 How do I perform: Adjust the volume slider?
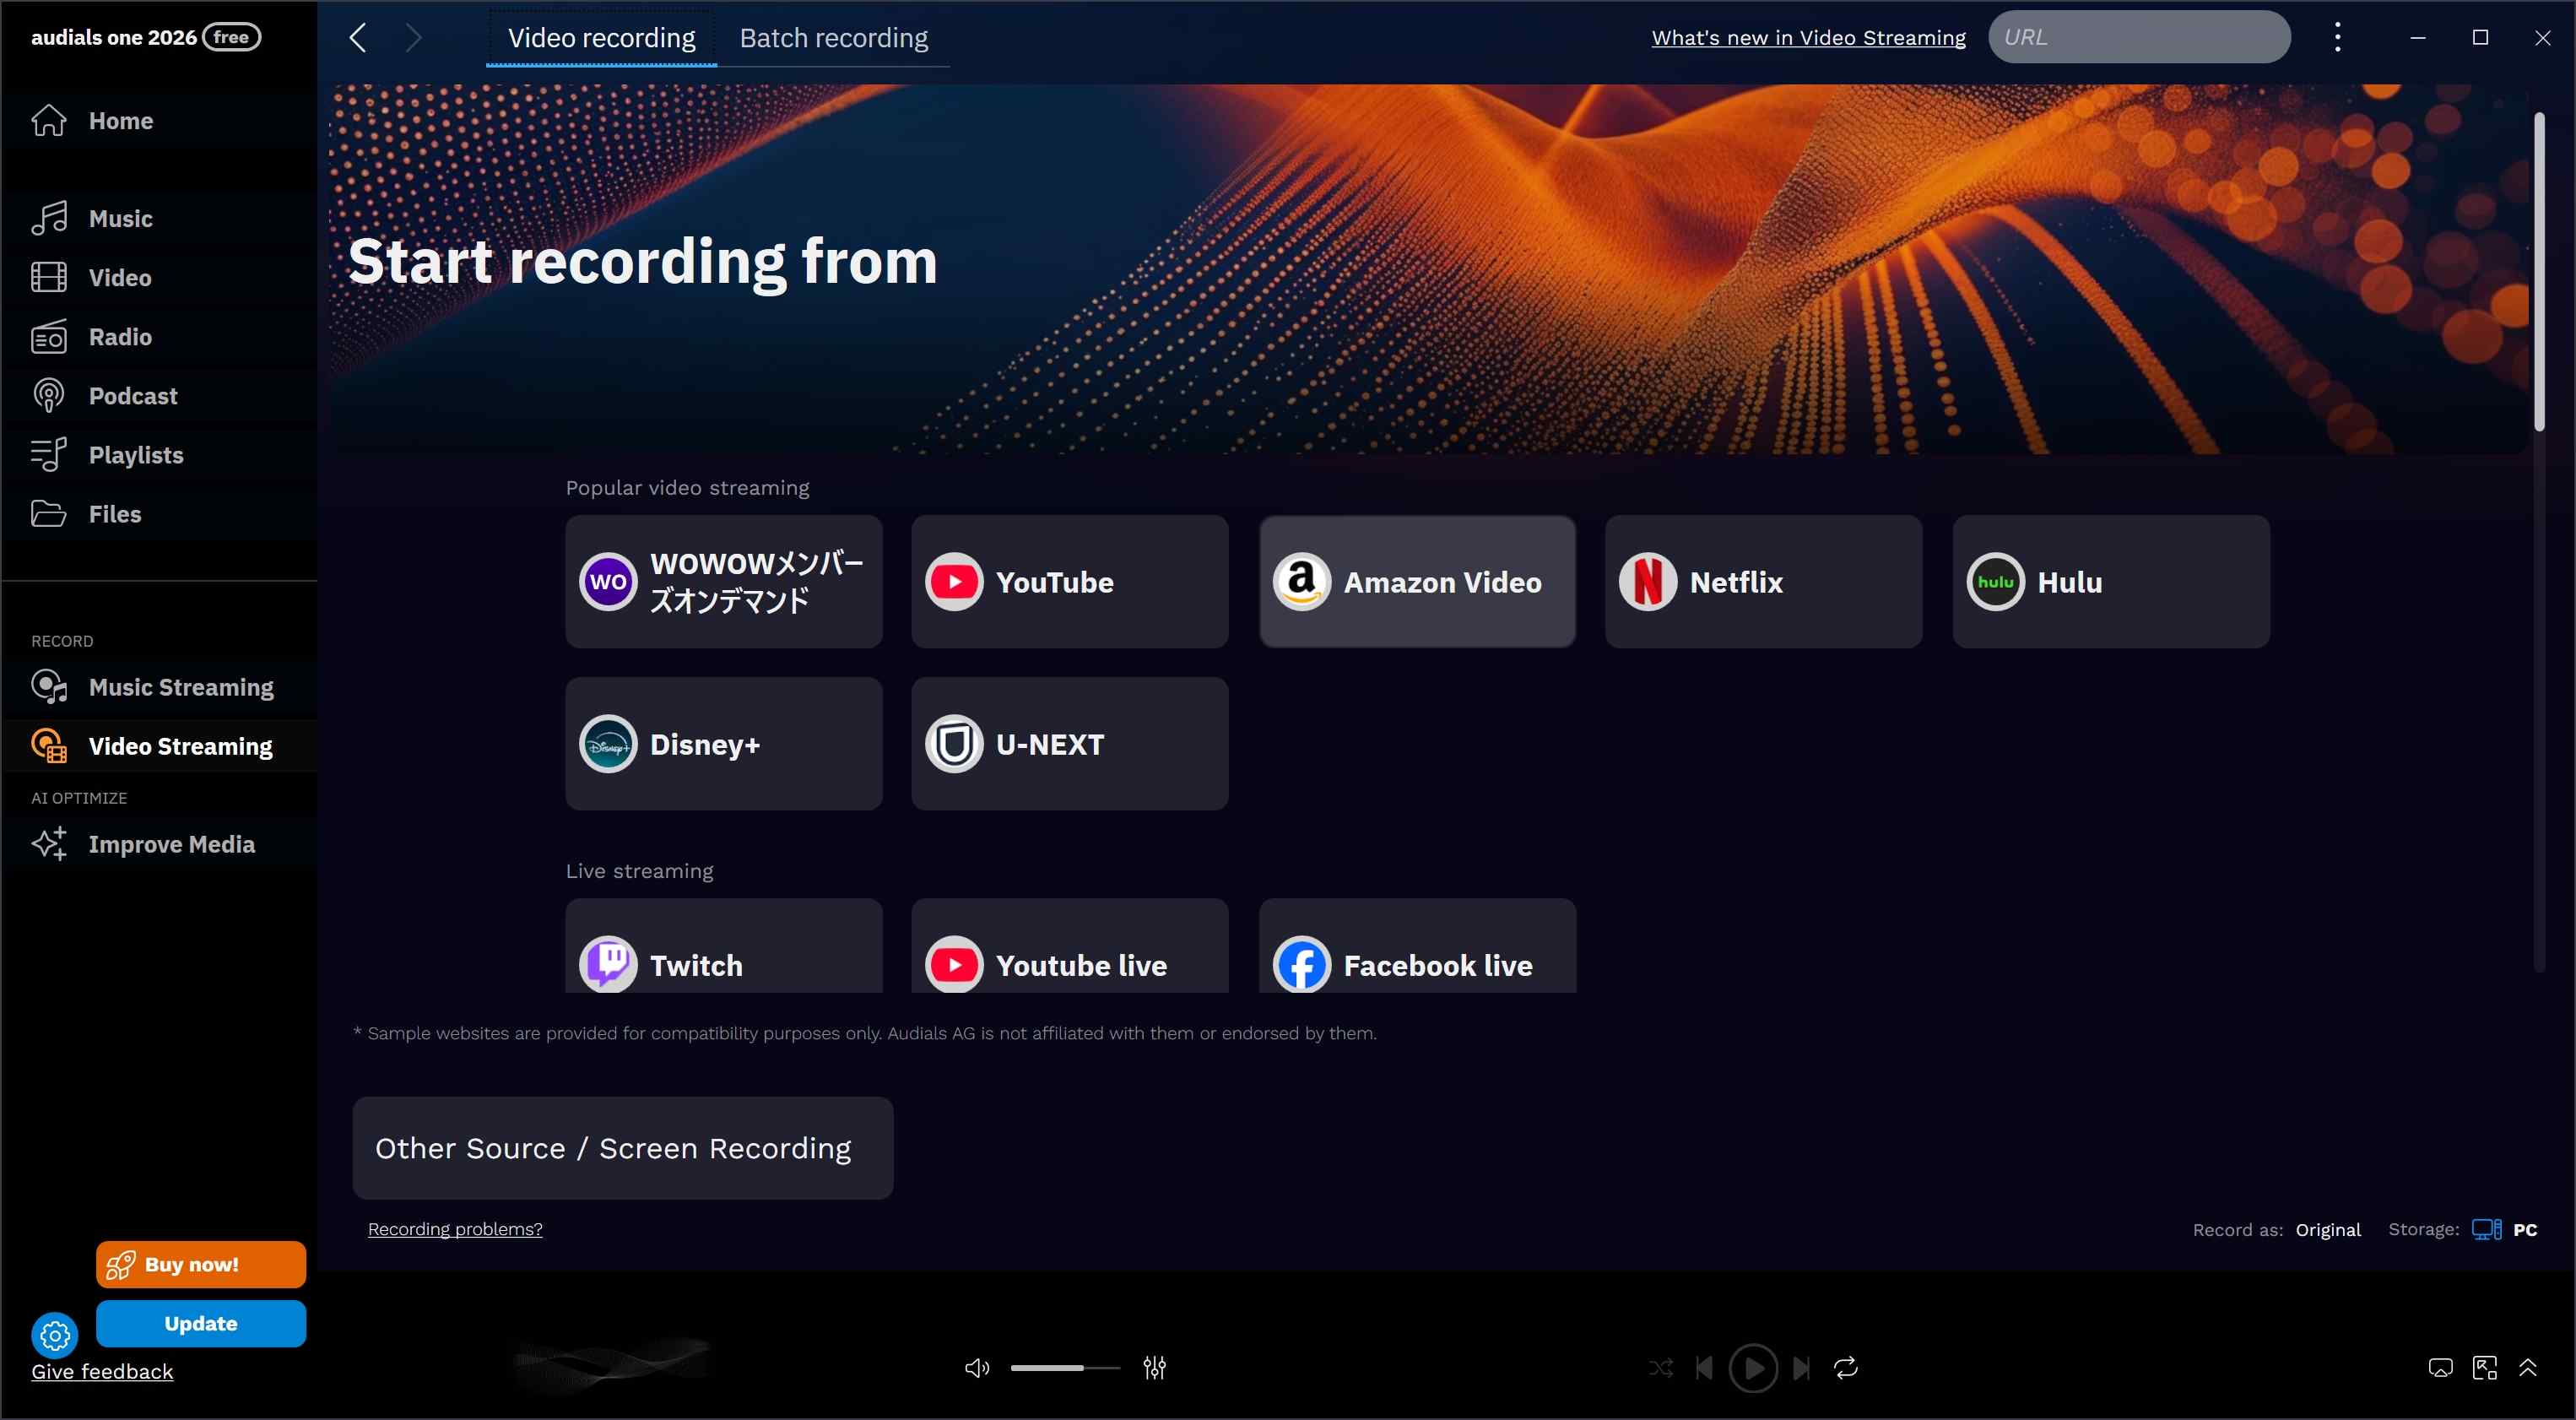tap(1065, 1368)
